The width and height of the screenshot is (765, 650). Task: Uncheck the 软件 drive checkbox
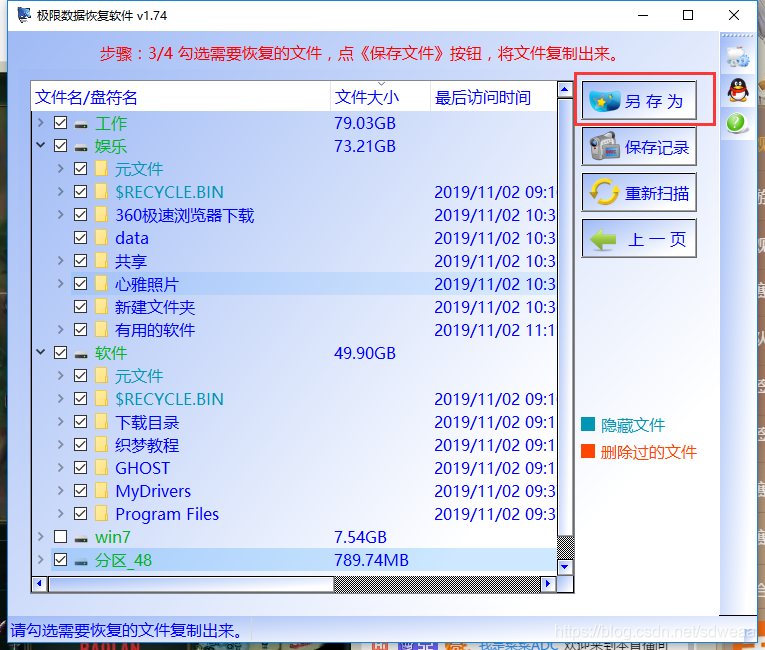click(60, 352)
